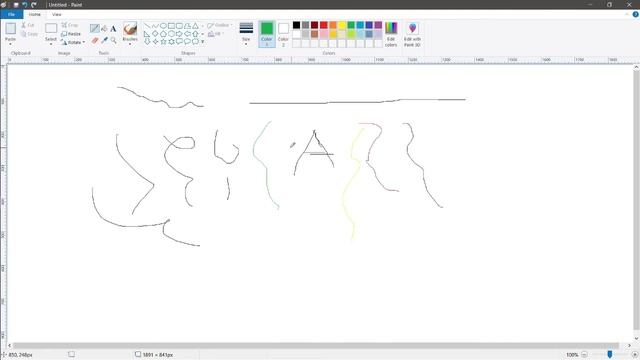
Task: Open the shape Fill dropdown
Action: coord(215,34)
